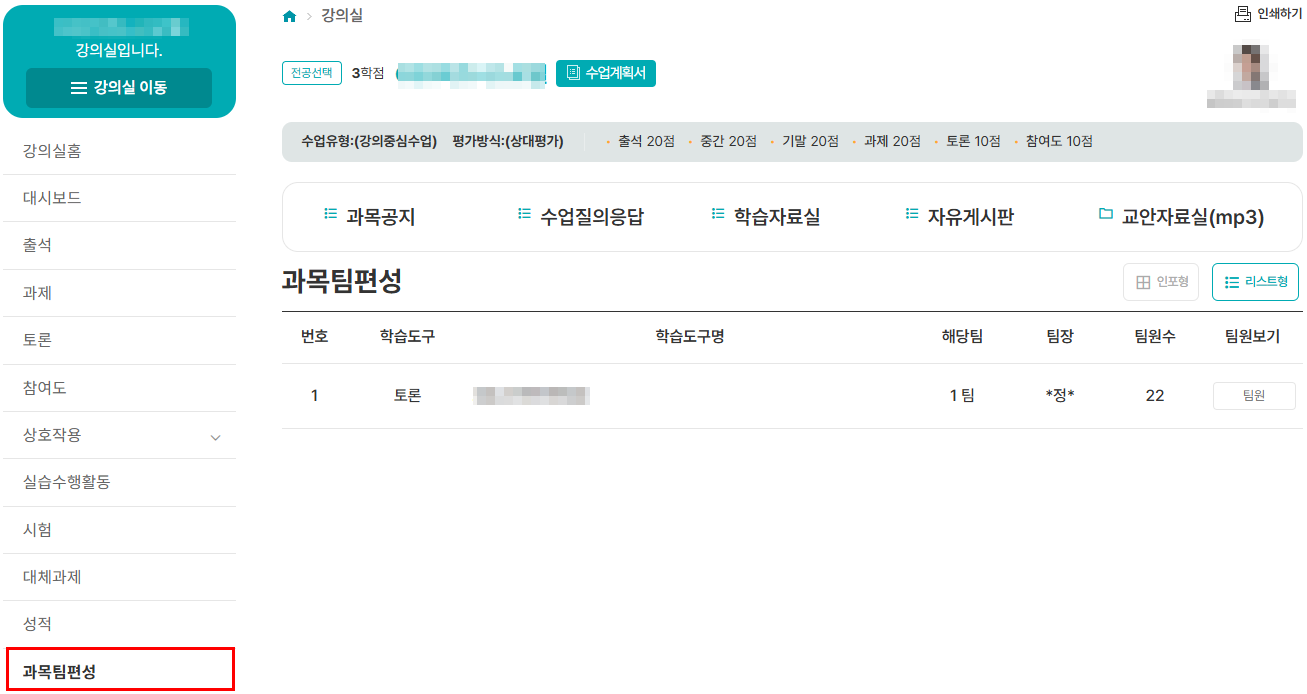
Task: Click 토론 cell in table row
Action: pyautogui.click(x=407, y=395)
